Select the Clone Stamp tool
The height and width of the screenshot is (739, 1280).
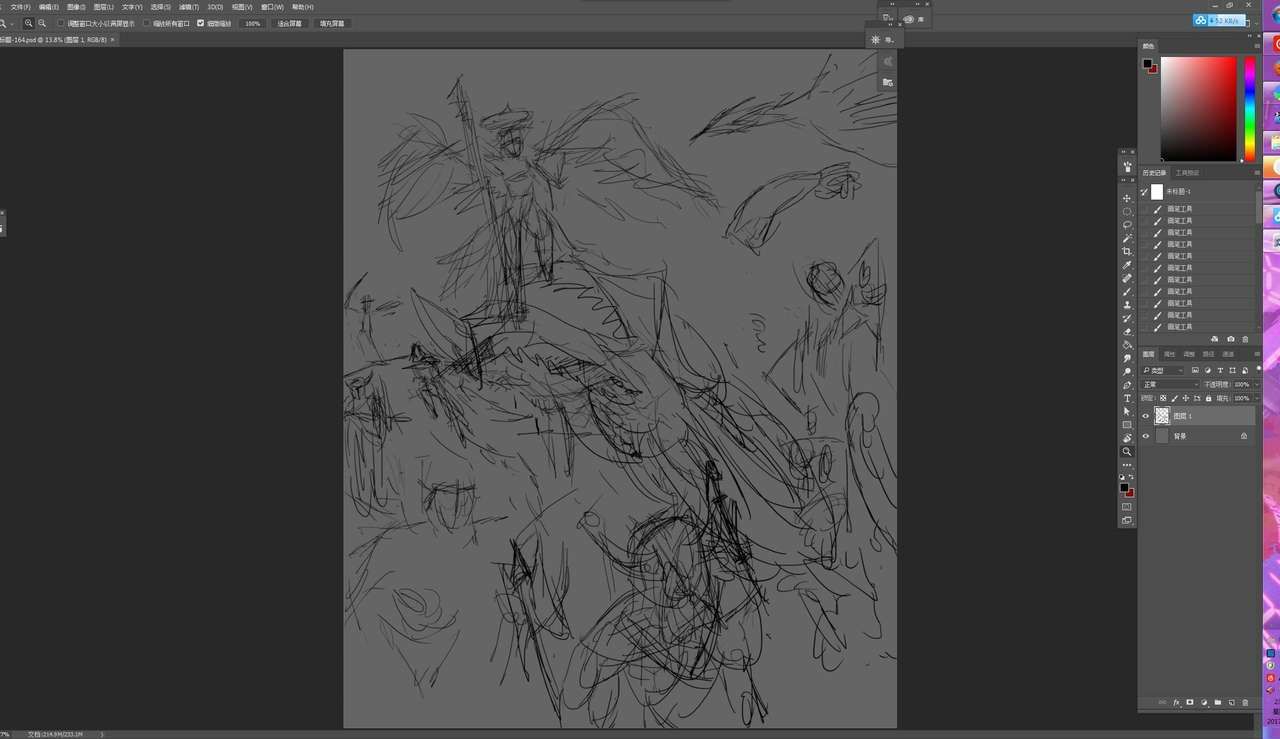(1127, 305)
